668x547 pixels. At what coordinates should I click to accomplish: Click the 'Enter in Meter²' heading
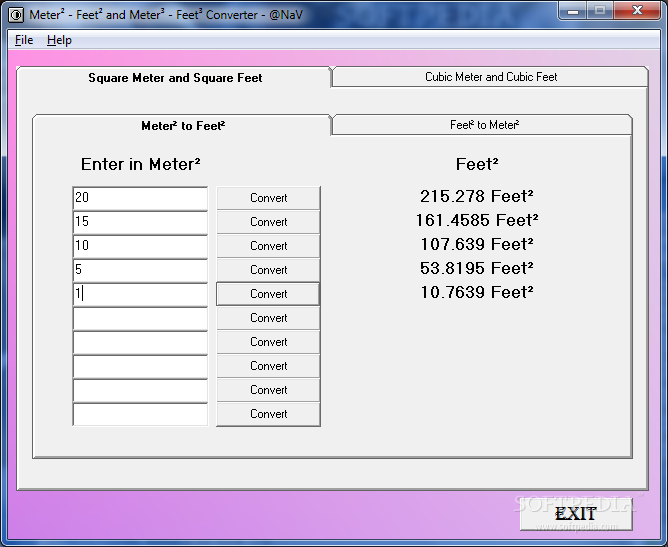click(141, 164)
